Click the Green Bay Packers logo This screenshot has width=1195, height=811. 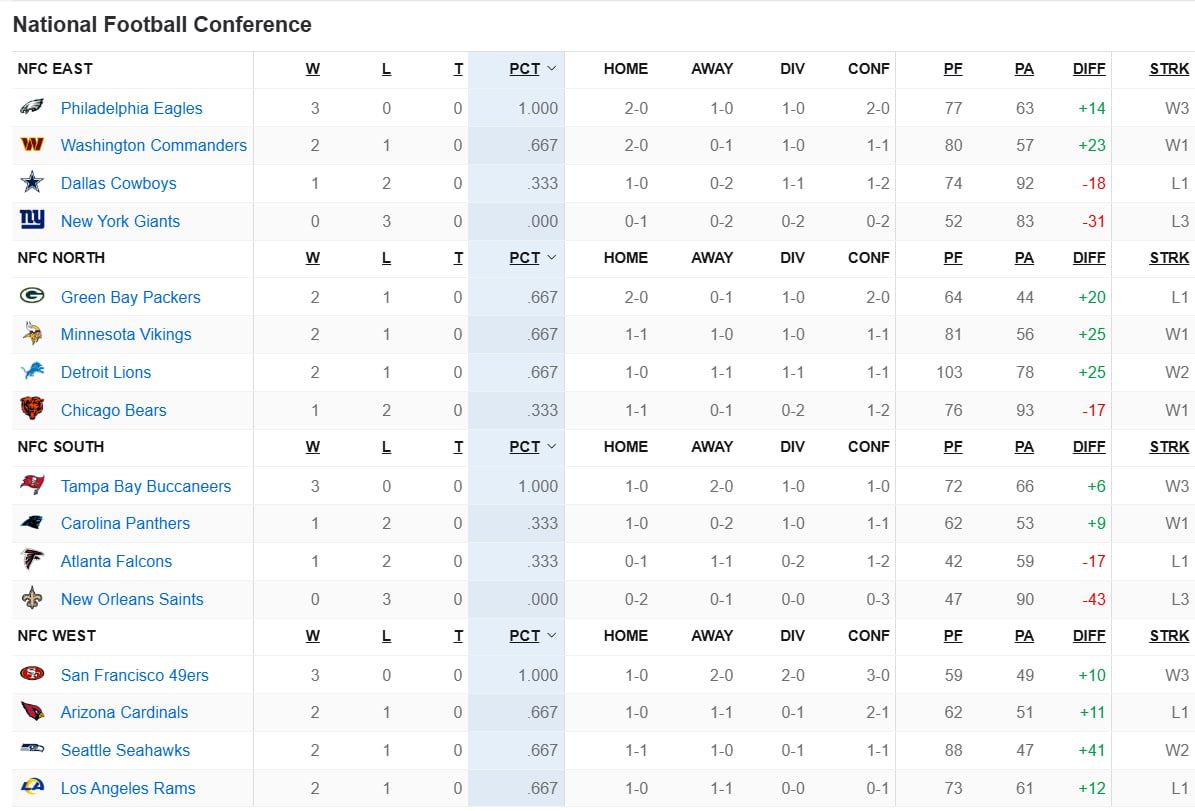32,296
